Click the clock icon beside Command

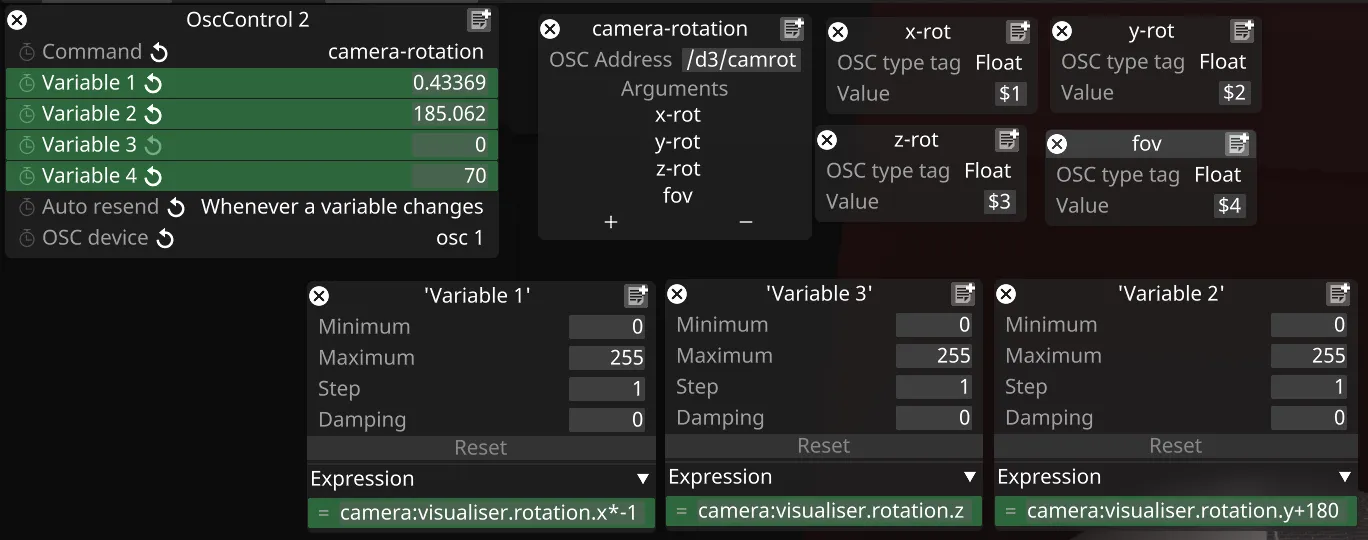(27, 52)
